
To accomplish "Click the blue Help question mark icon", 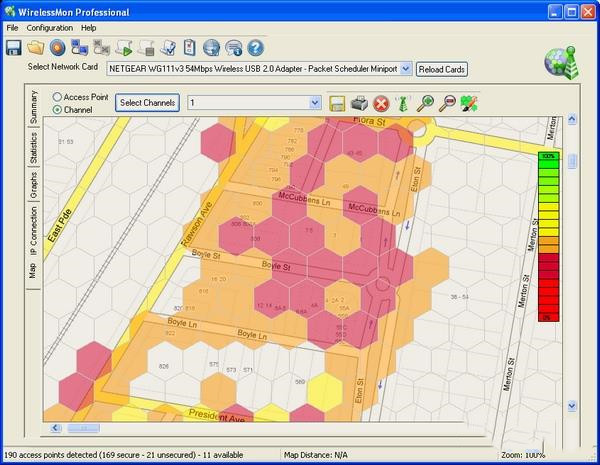I will coord(255,47).
